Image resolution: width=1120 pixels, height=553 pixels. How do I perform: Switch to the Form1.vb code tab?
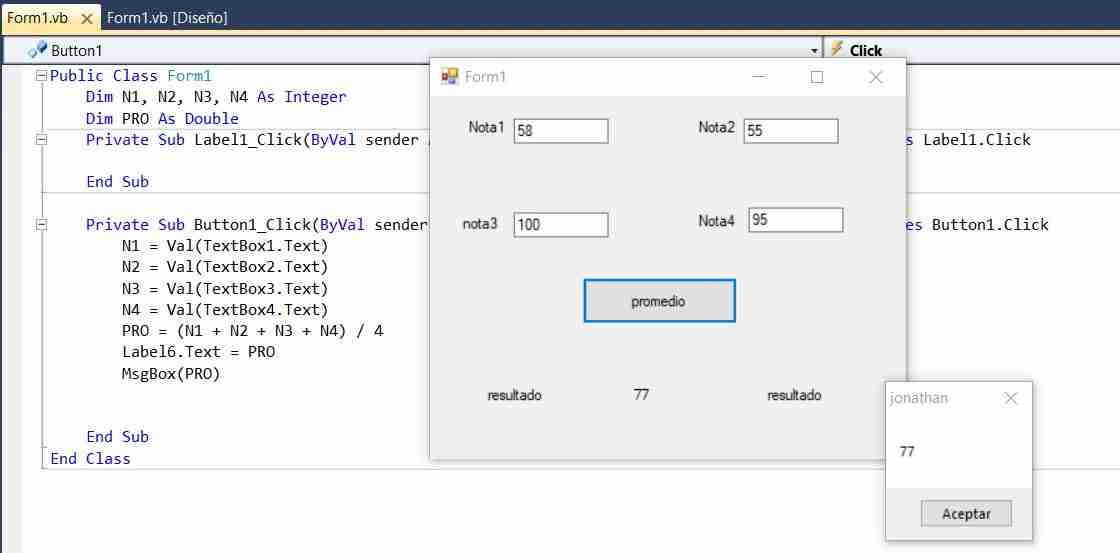pos(37,19)
